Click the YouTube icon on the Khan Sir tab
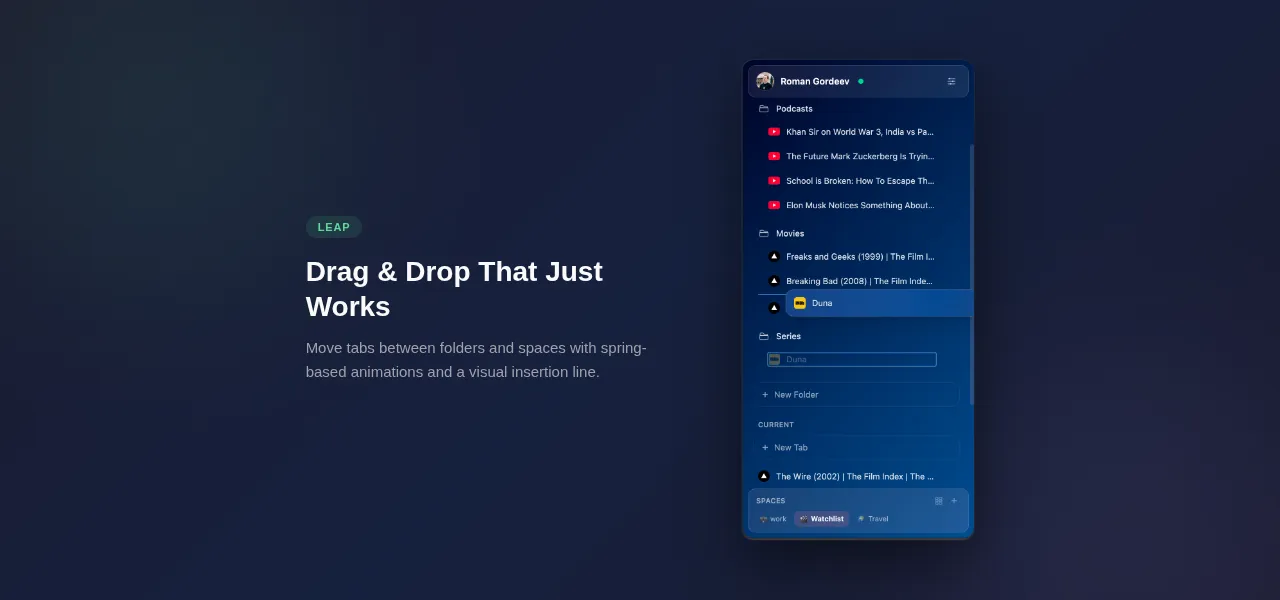The height and width of the screenshot is (600, 1280). 773,131
